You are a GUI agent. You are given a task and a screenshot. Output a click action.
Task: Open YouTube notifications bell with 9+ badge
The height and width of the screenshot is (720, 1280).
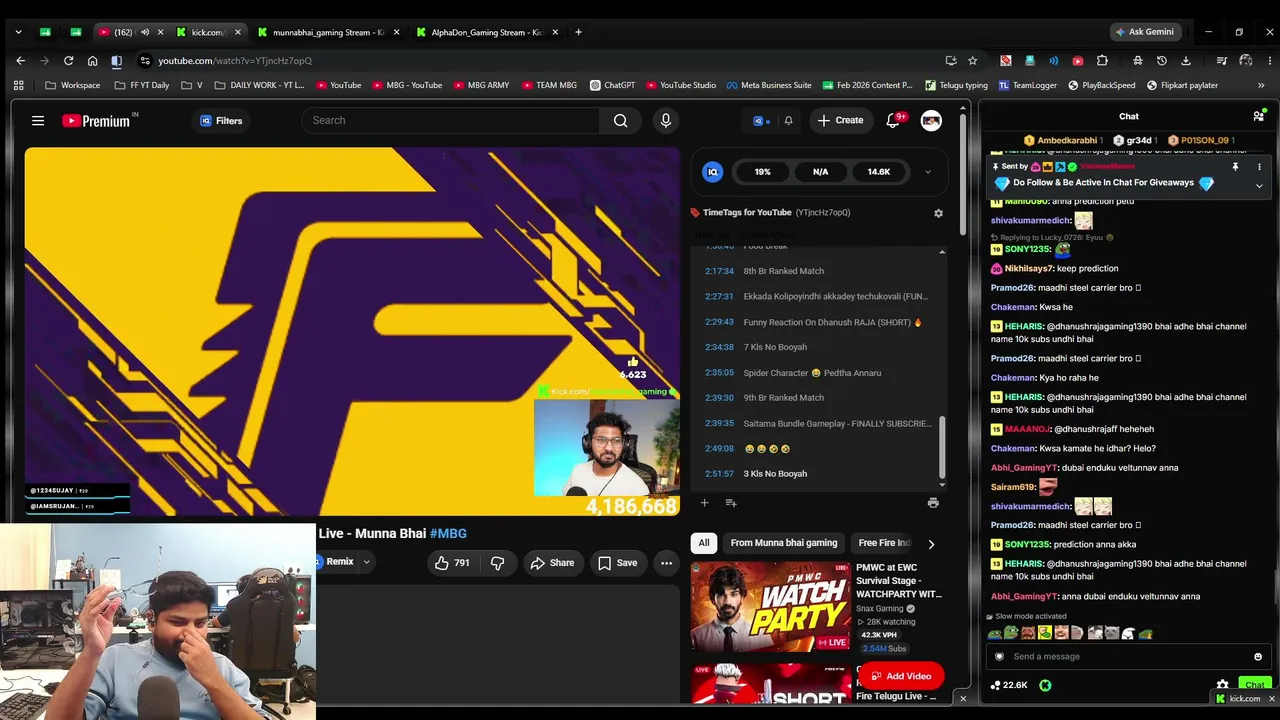point(893,121)
